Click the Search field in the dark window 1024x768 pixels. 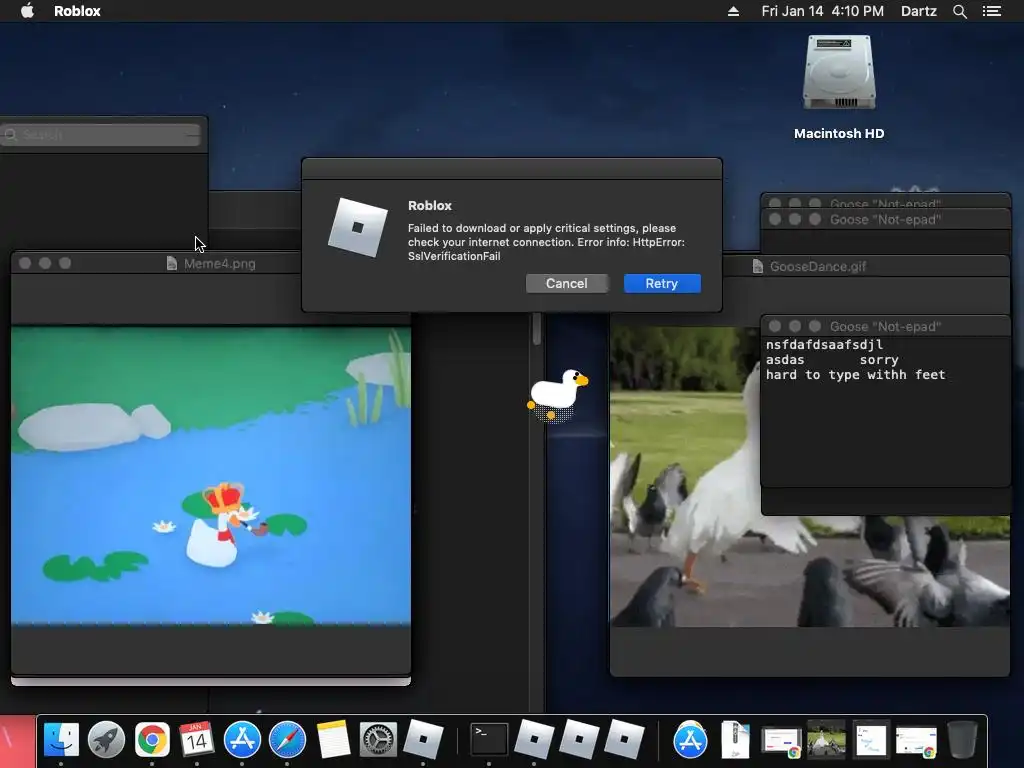(x=101, y=135)
